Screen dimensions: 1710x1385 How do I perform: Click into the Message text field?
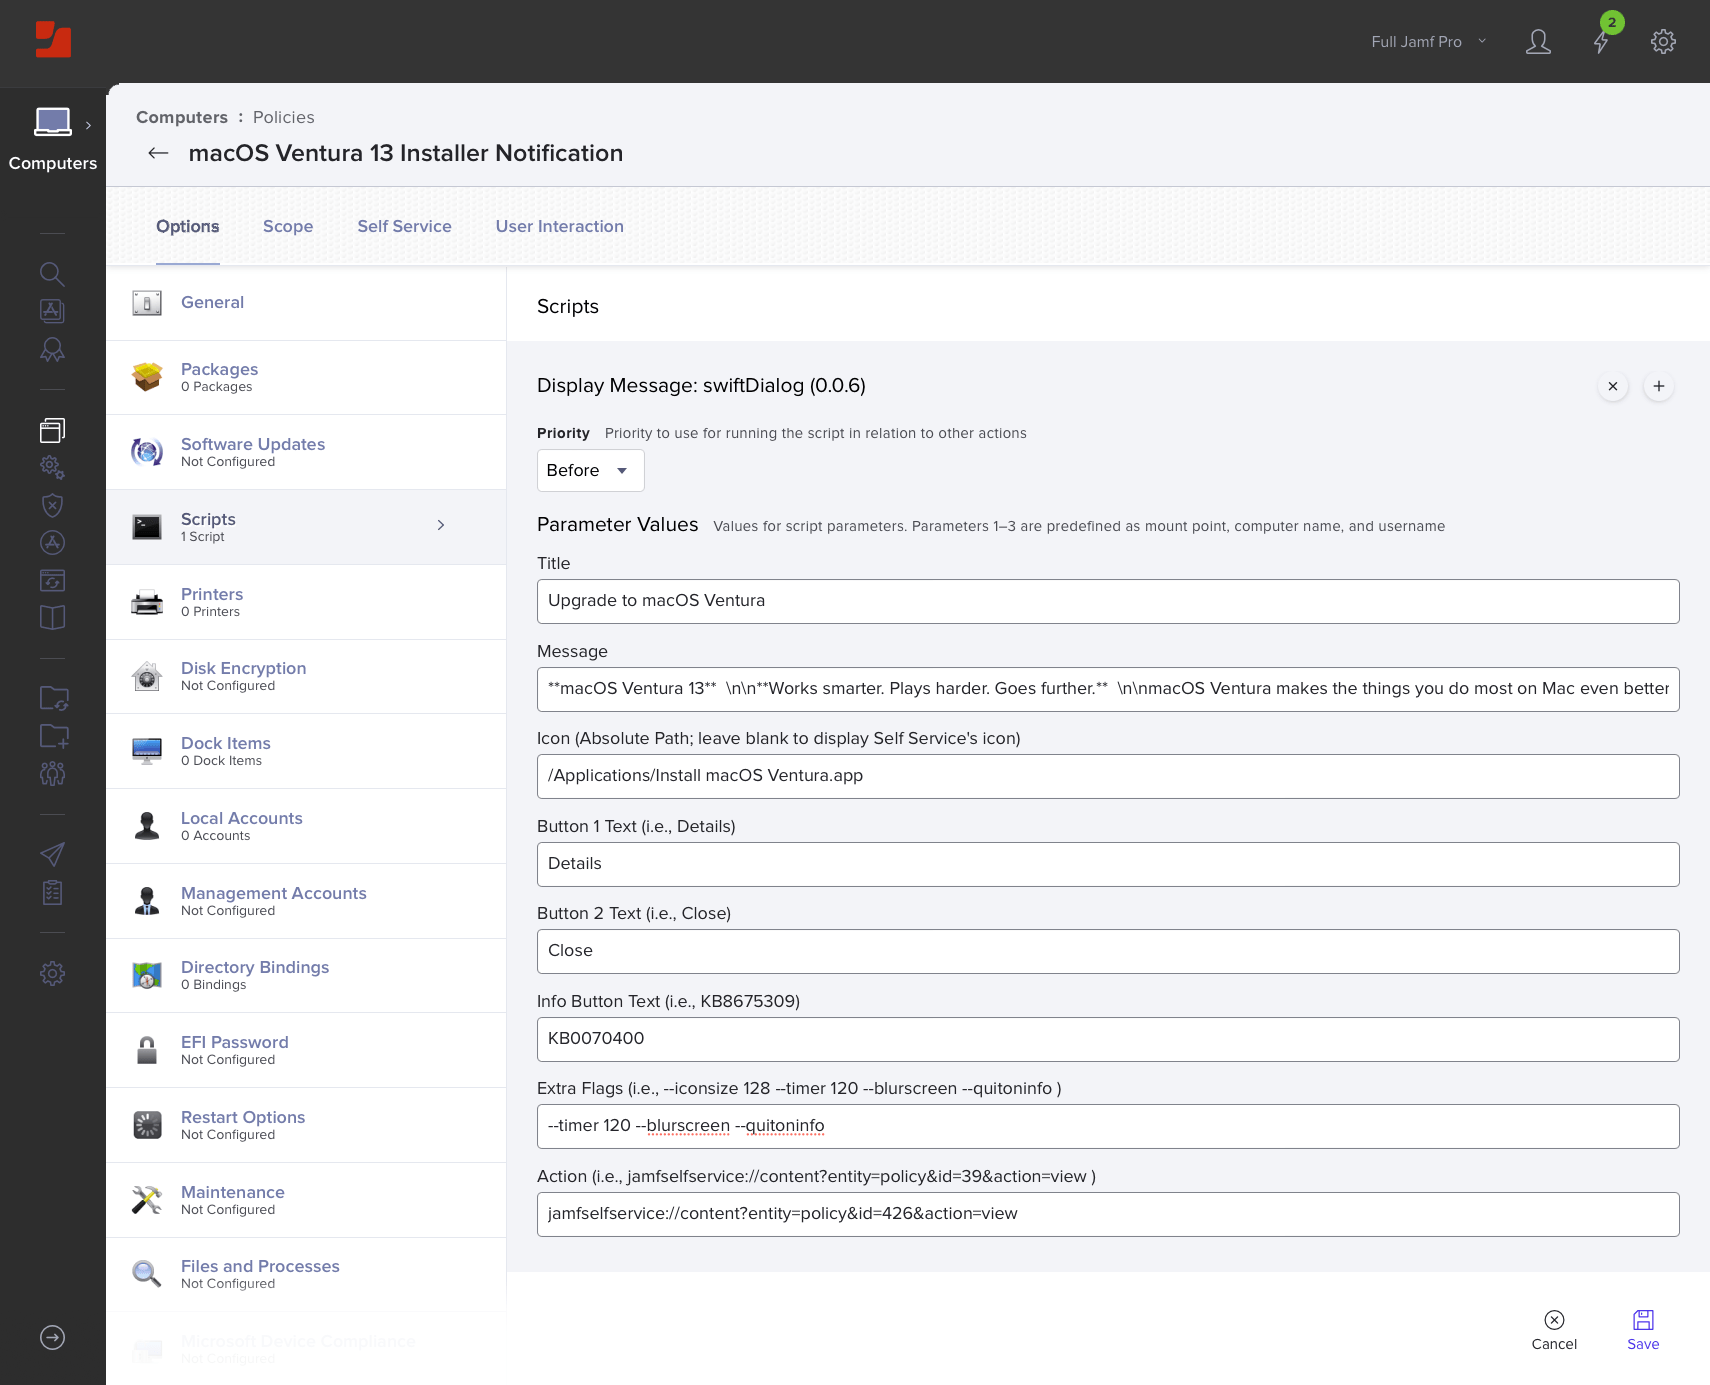coord(1108,689)
